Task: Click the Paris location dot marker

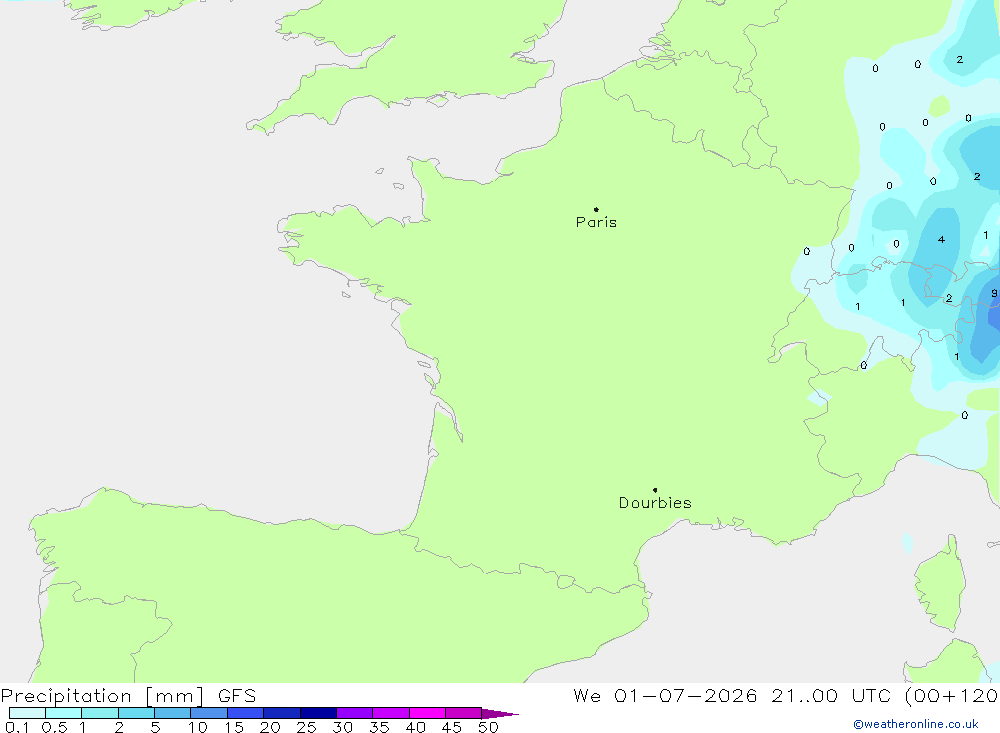Action: 596,209
